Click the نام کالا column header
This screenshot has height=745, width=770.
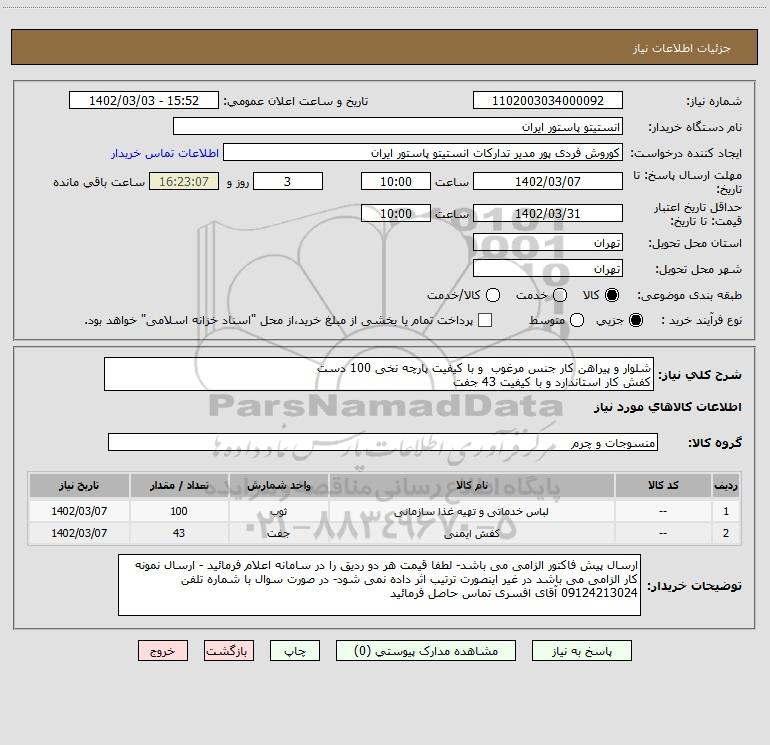click(471, 485)
